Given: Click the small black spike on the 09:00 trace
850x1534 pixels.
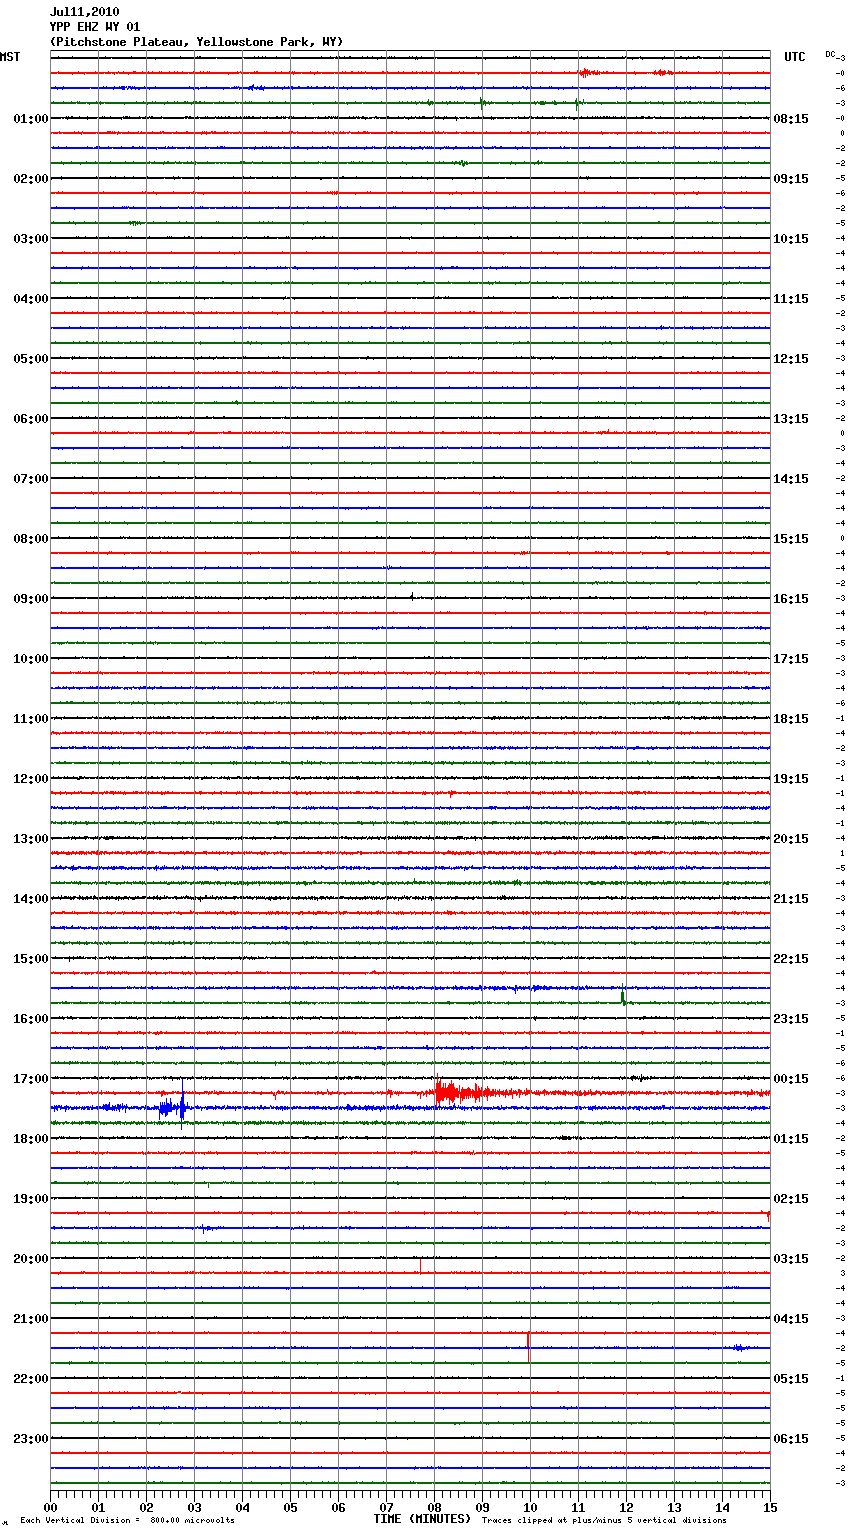Looking at the screenshot, I should click(411, 596).
